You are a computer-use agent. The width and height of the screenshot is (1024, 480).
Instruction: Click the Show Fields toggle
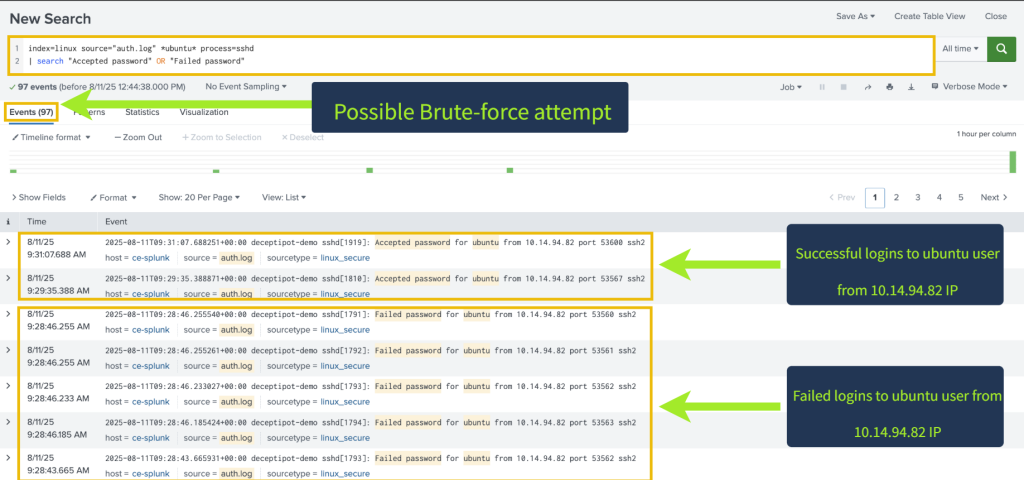38,198
